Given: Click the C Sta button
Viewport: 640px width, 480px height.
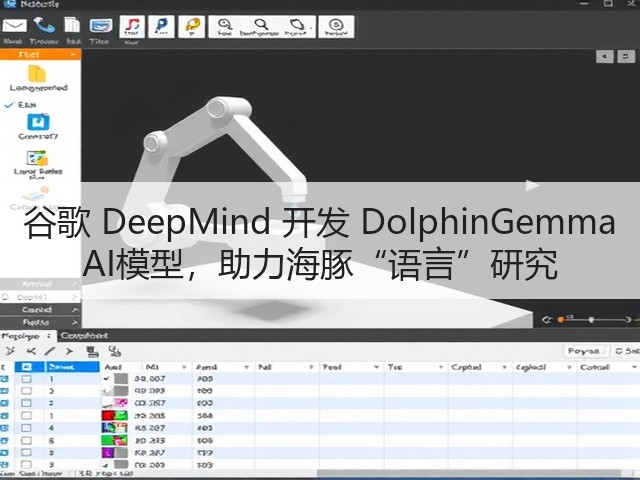Looking at the screenshot, I should point(627,351).
